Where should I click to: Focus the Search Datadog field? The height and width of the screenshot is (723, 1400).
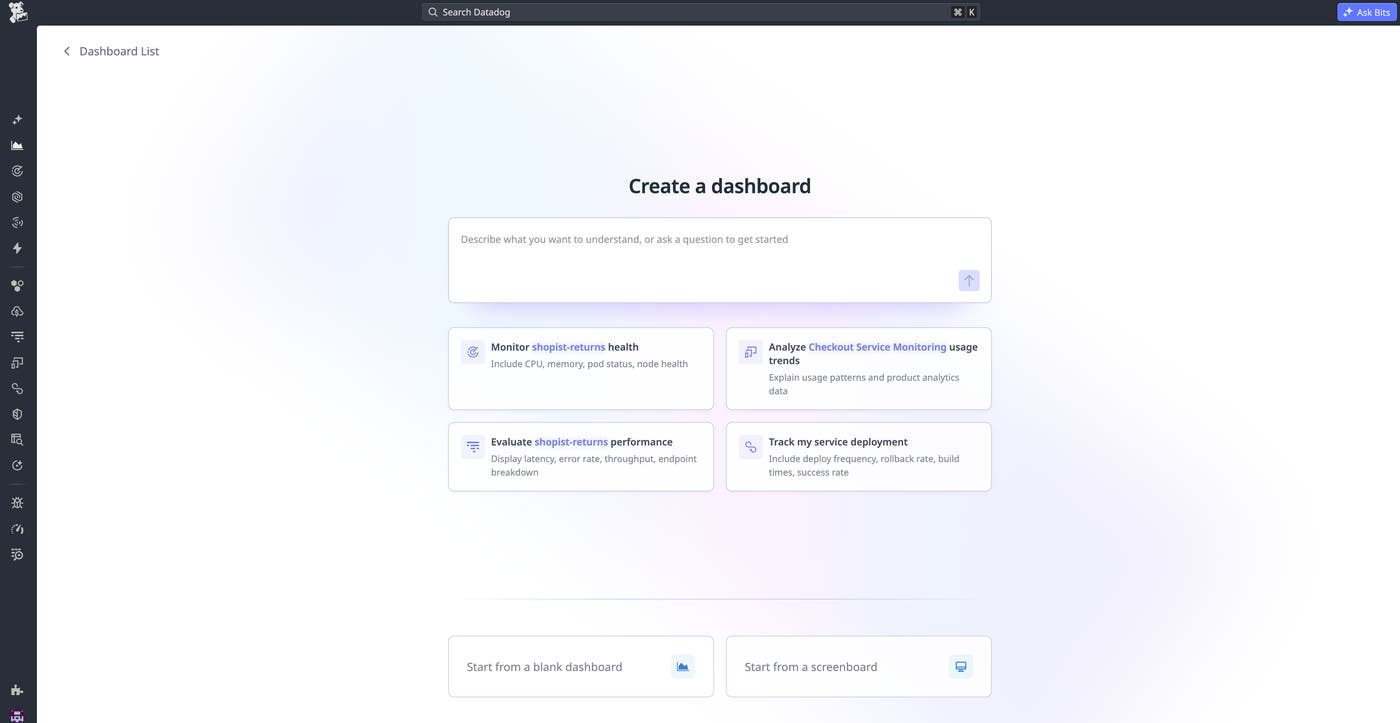pos(700,12)
